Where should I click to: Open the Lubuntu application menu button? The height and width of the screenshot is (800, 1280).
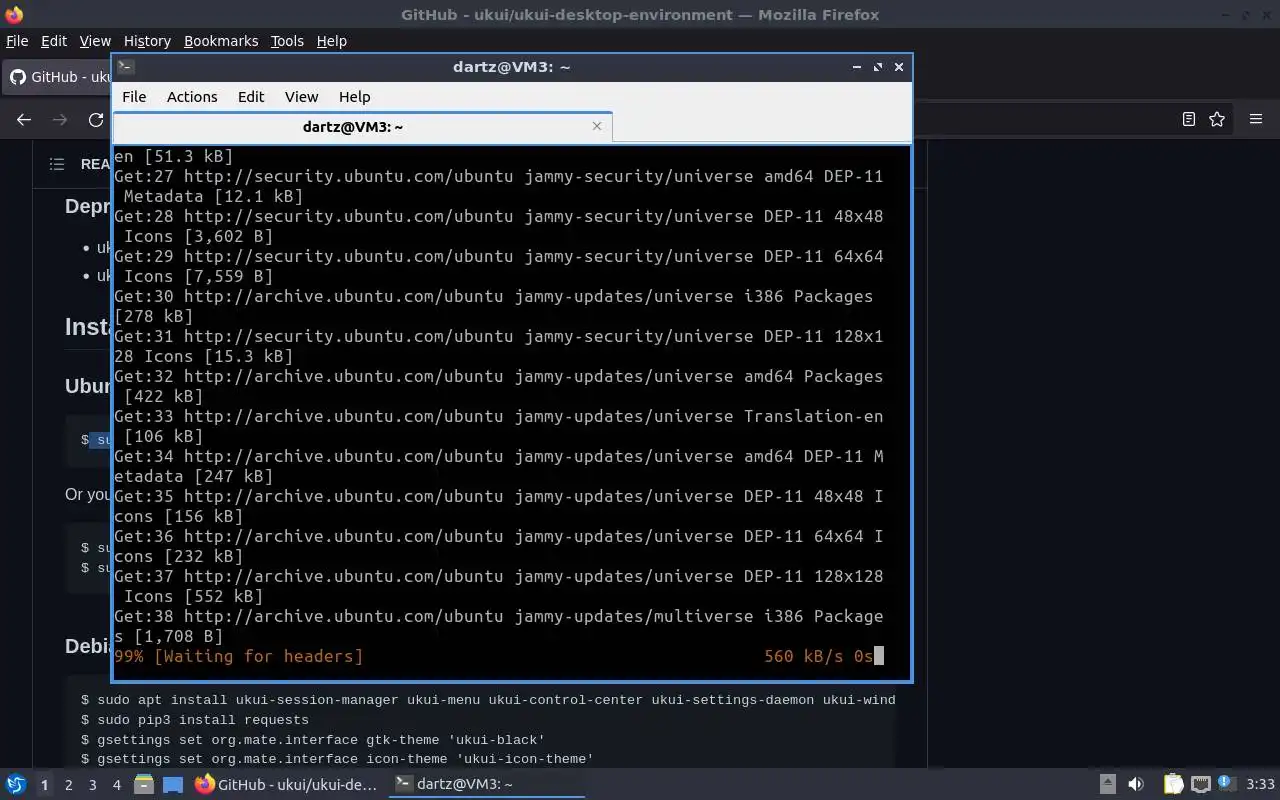pos(15,784)
